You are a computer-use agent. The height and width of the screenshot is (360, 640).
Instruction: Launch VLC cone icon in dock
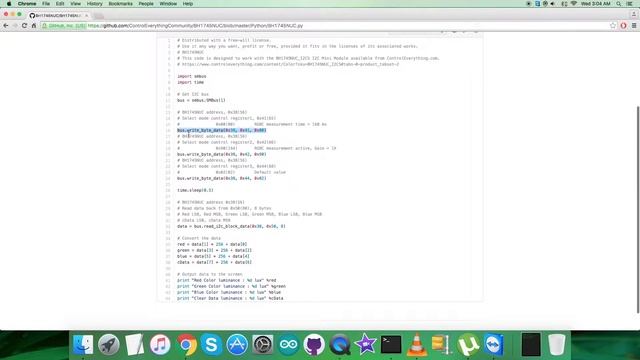click(416, 344)
